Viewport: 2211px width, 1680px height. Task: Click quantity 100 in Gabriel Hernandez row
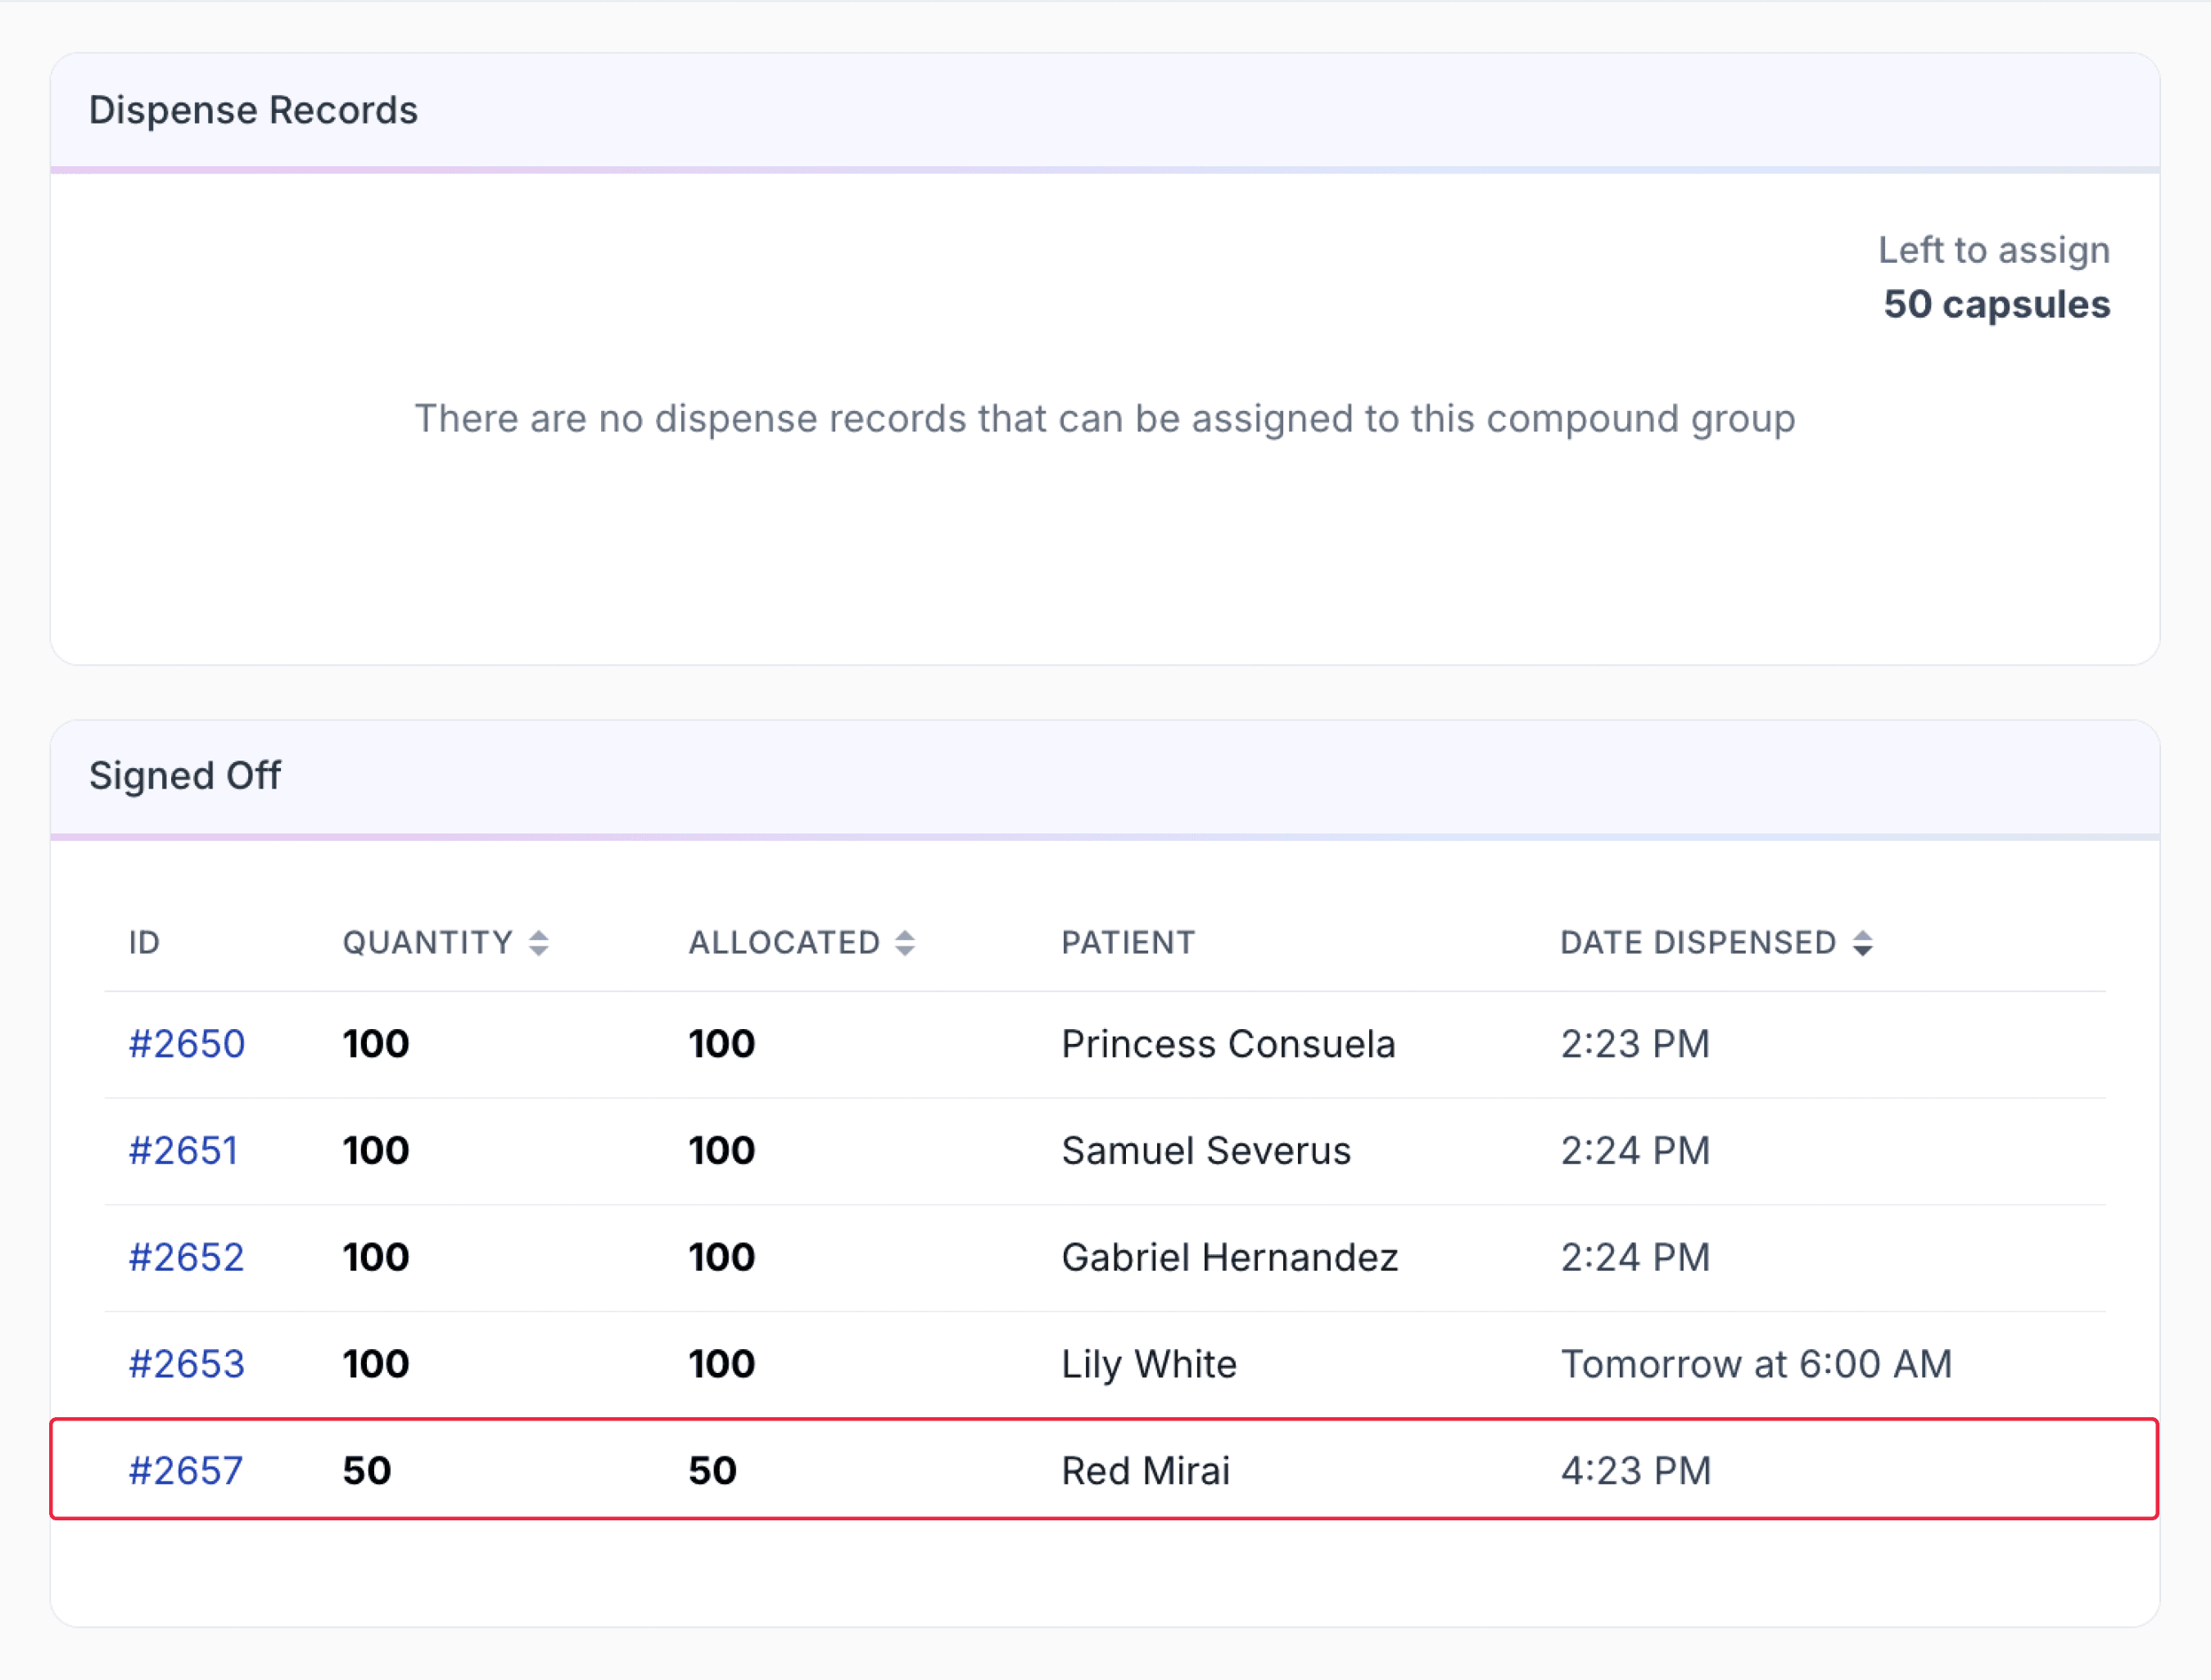pyautogui.click(x=376, y=1257)
